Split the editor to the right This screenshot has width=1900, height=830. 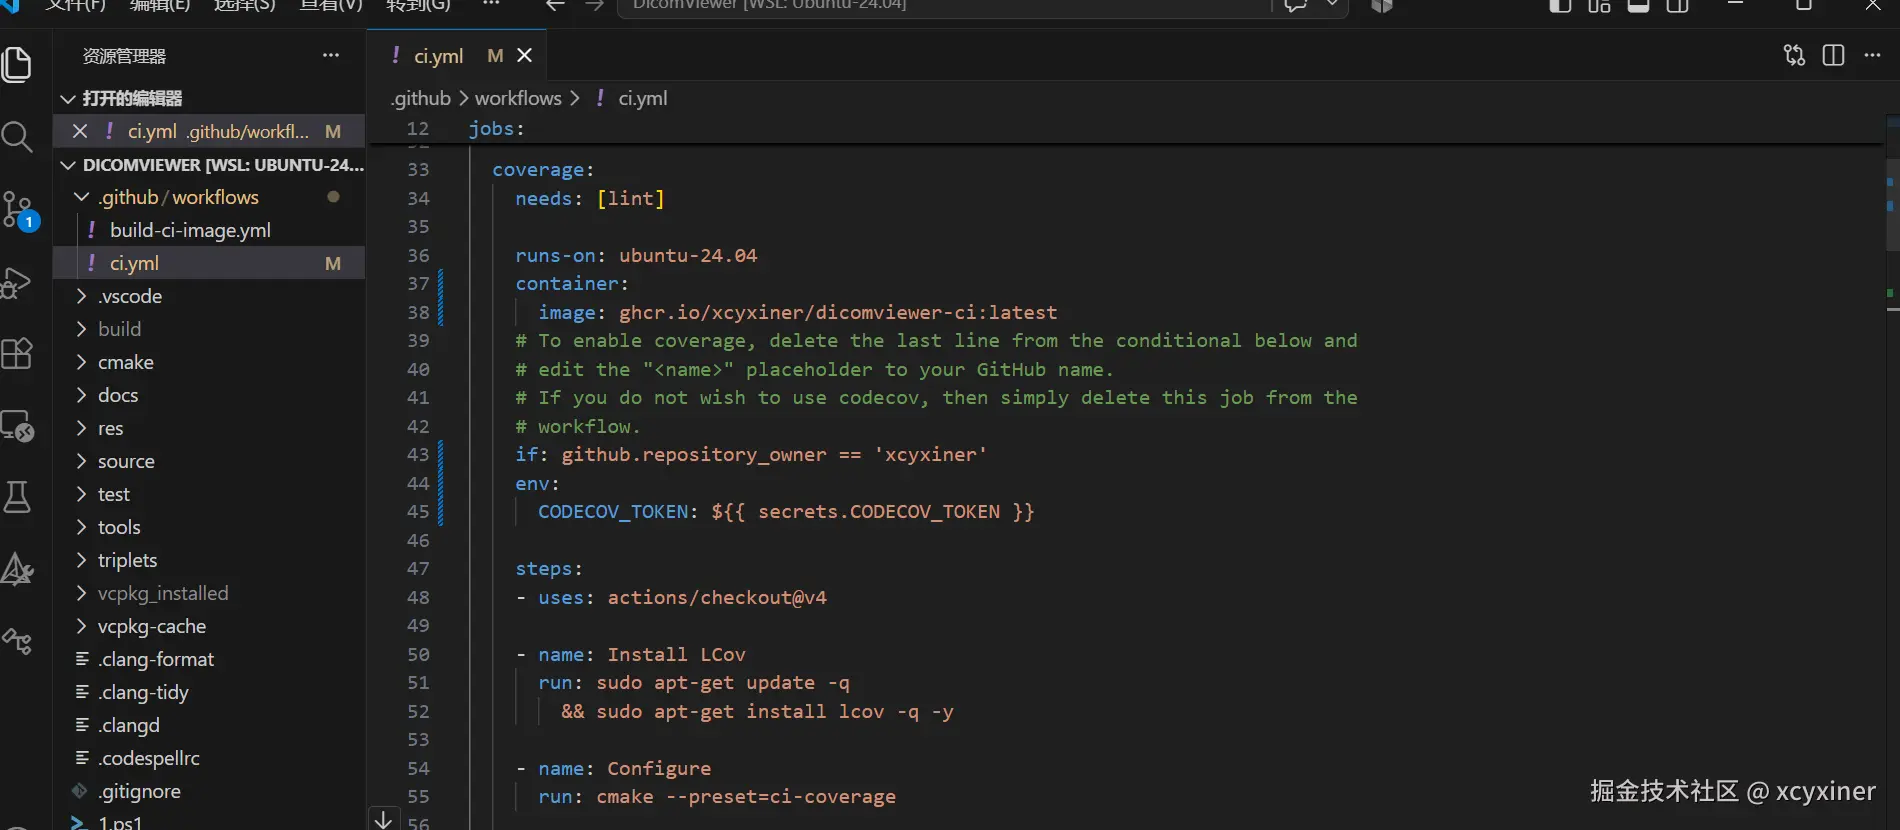coord(1833,56)
